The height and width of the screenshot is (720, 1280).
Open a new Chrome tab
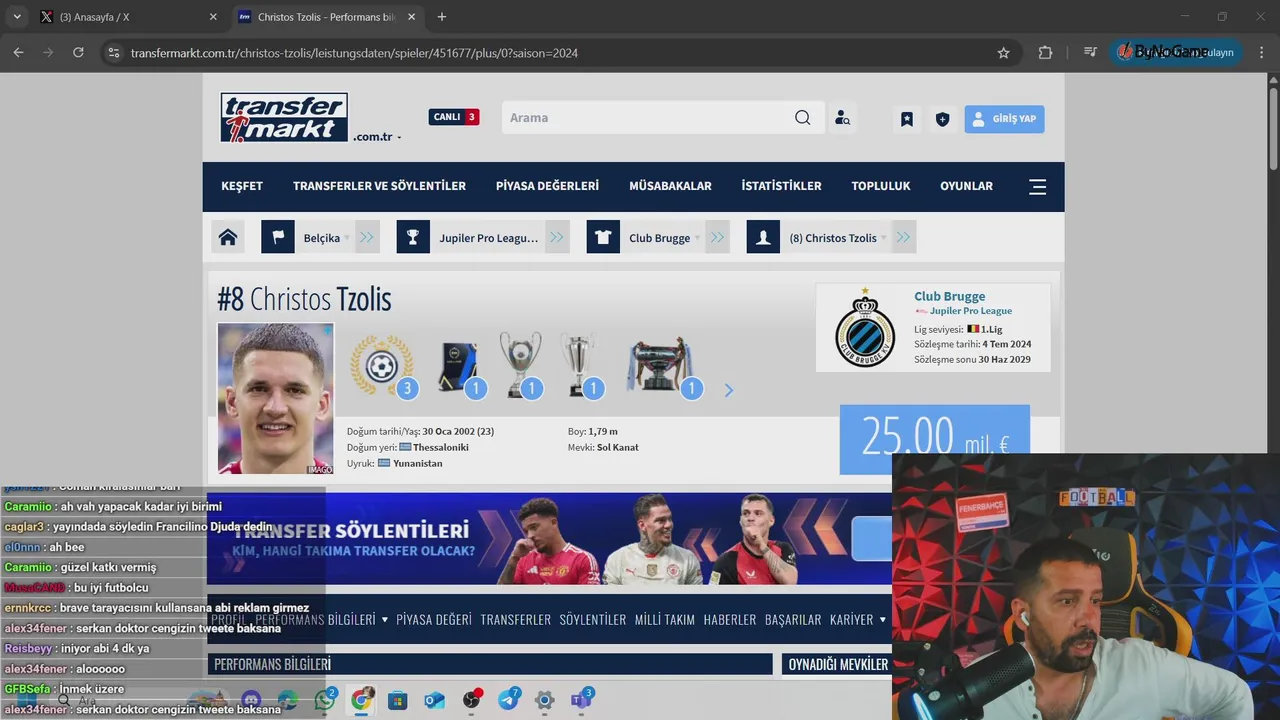(442, 17)
